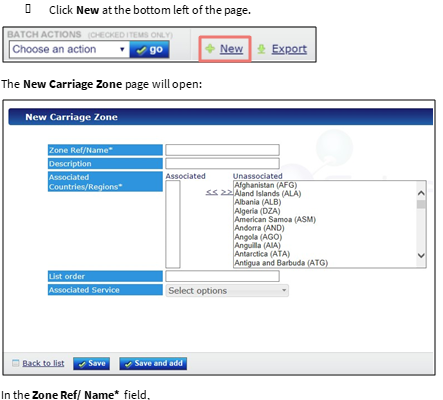This screenshot has width=443, height=400.
Task: Click the Unassociated list scroll down arrow
Action: point(421,256)
